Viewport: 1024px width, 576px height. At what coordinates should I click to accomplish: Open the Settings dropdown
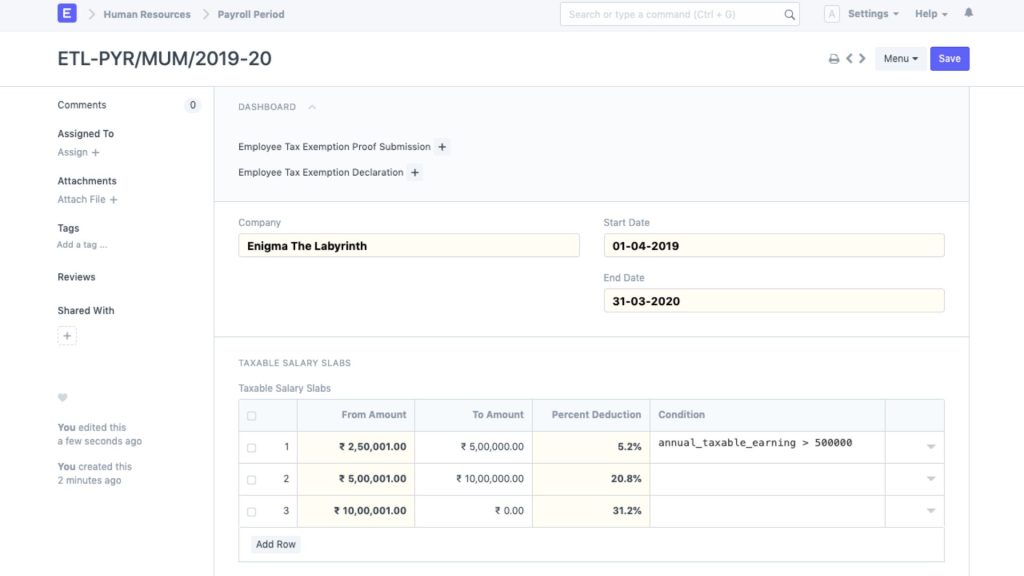click(872, 14)
